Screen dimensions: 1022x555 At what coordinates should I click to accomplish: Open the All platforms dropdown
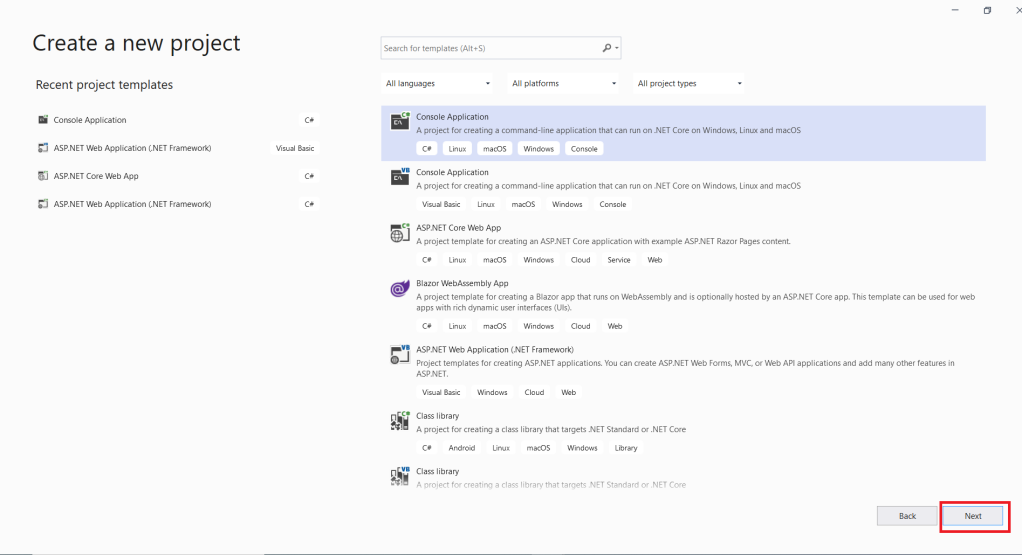point(564,84)
